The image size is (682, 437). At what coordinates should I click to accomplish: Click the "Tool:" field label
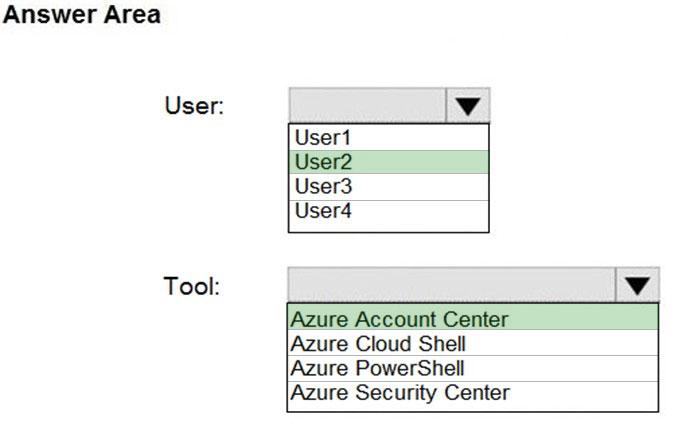point(192,286)
